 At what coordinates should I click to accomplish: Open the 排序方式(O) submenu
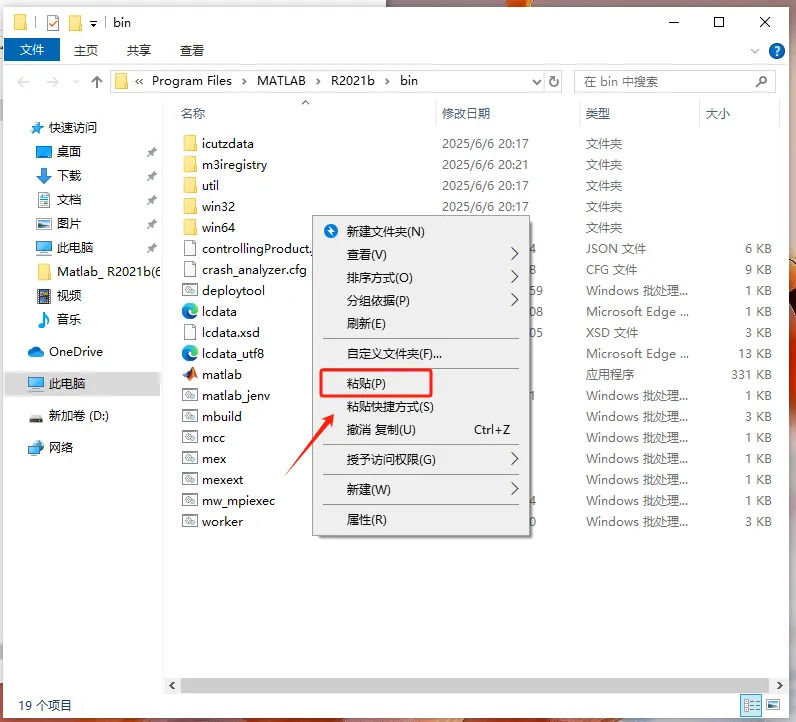[421, 277]
